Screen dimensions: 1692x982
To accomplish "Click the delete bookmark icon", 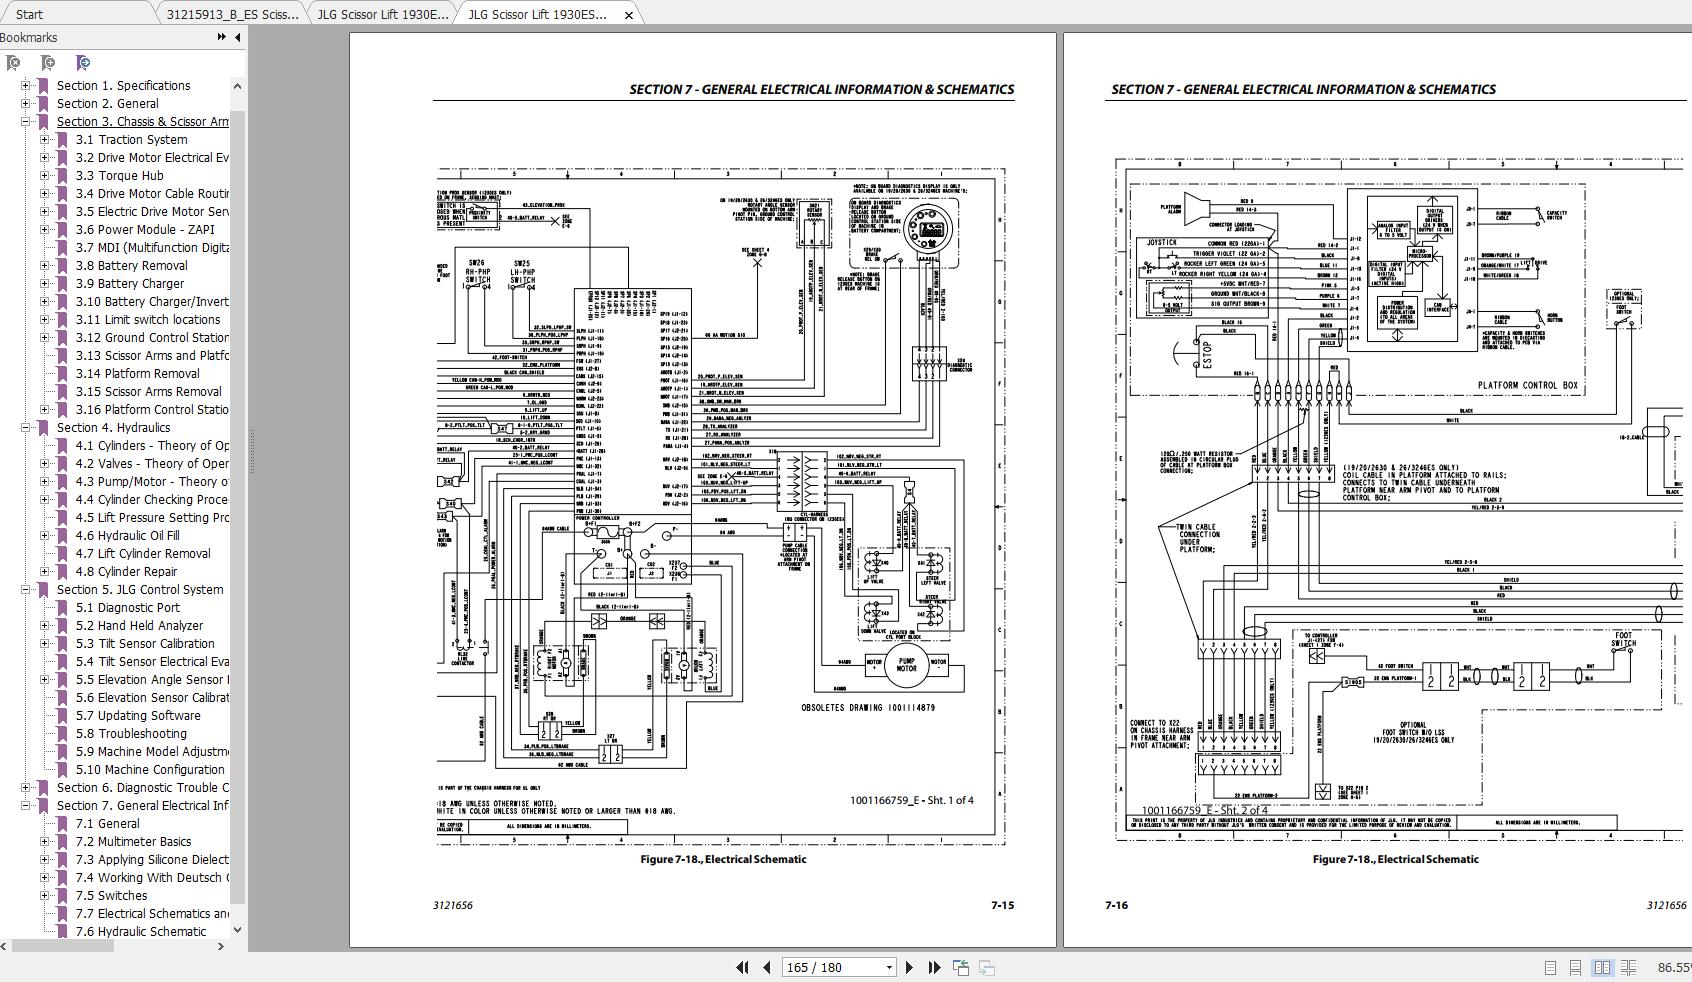I will point(13,63).
